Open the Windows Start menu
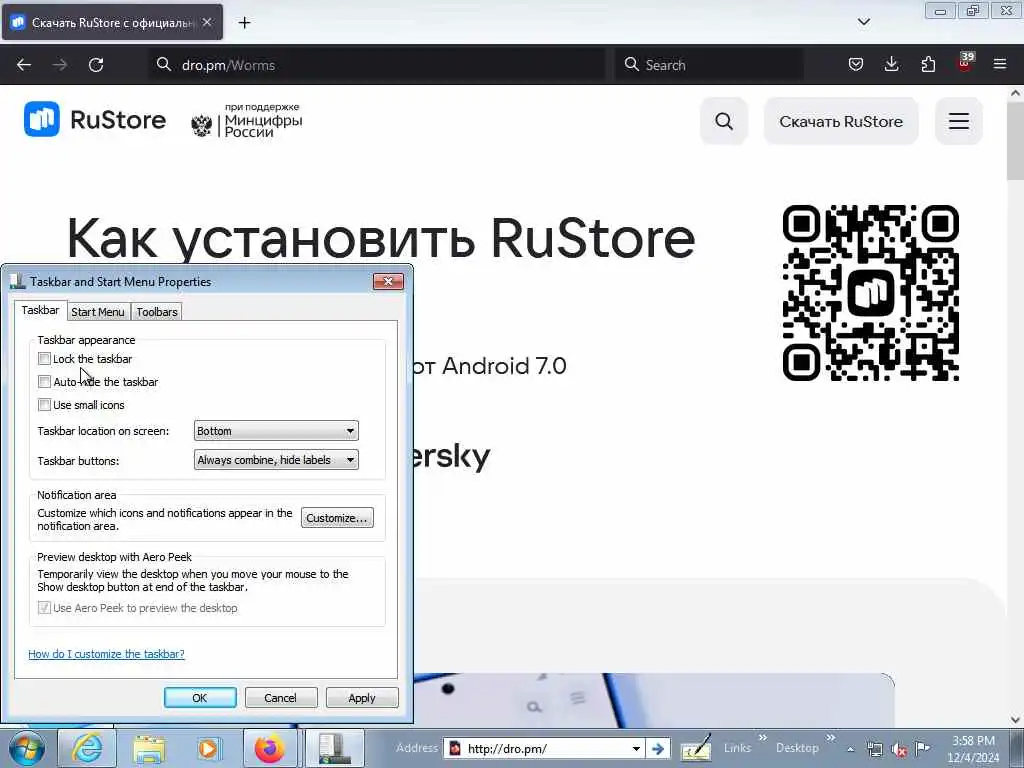The width and height of the screenshot is (1024, 768). tap(26, 748)
